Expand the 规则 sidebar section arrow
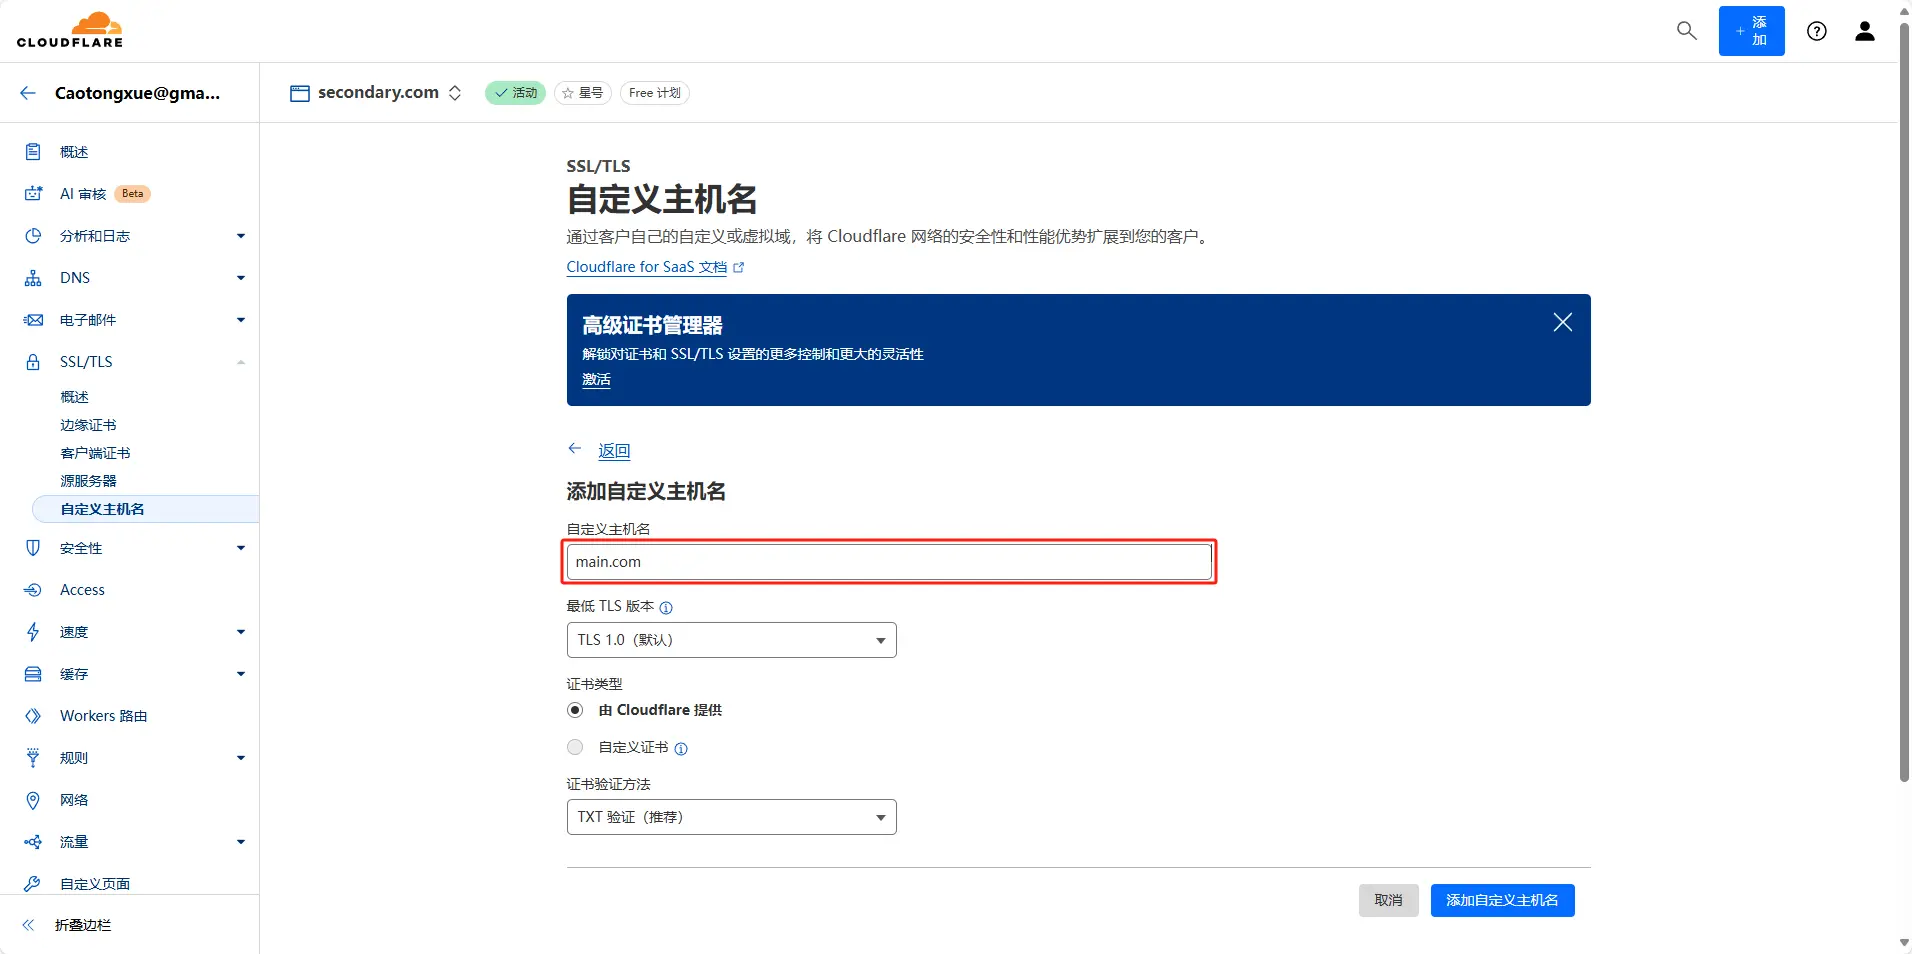 241,758
